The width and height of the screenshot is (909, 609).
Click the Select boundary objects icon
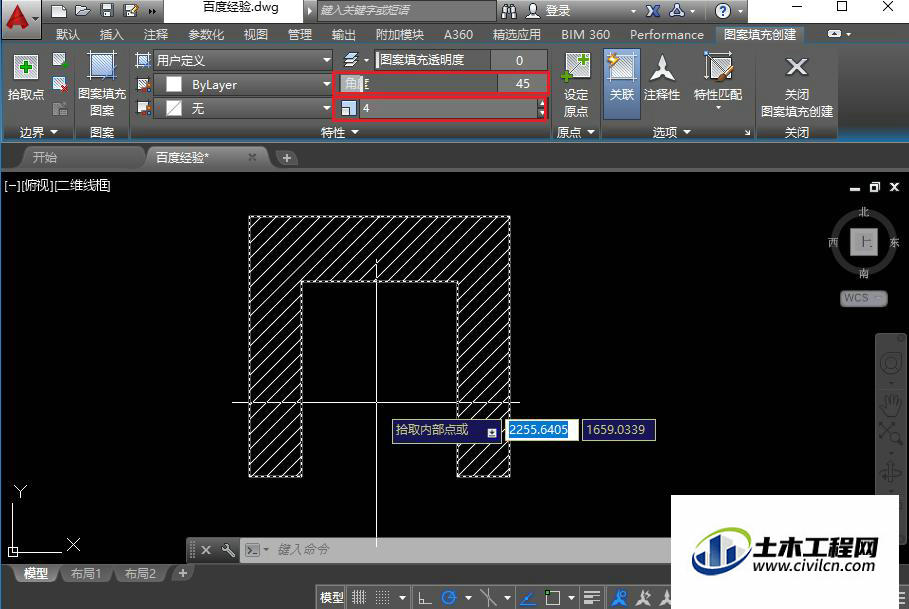[x=60, y=60]
